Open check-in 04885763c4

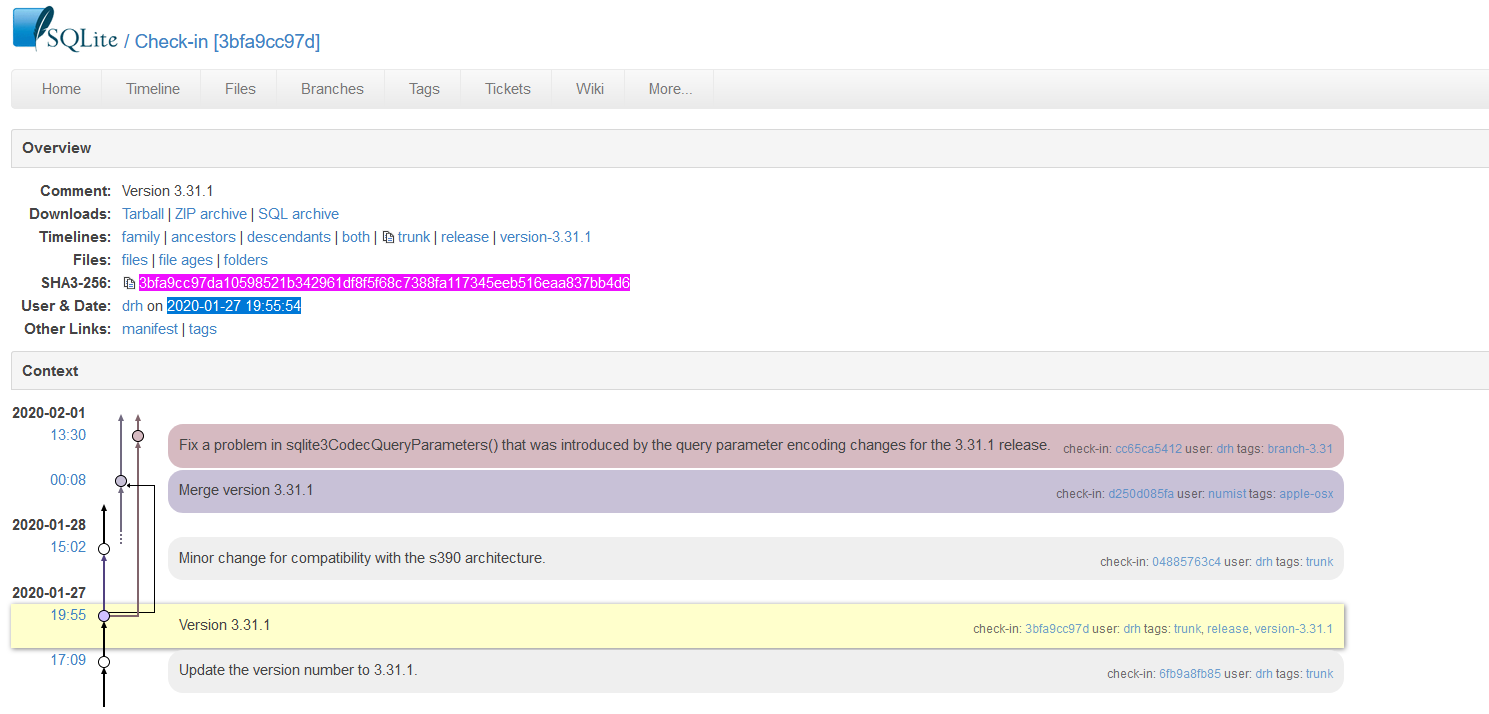(x=1186, y=562)
